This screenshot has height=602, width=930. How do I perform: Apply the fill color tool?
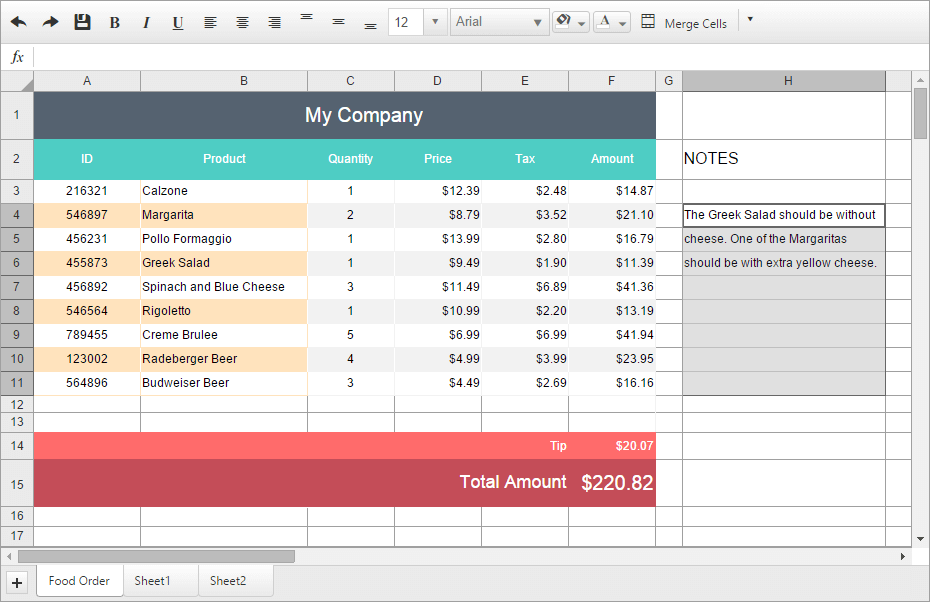[564, 21]
